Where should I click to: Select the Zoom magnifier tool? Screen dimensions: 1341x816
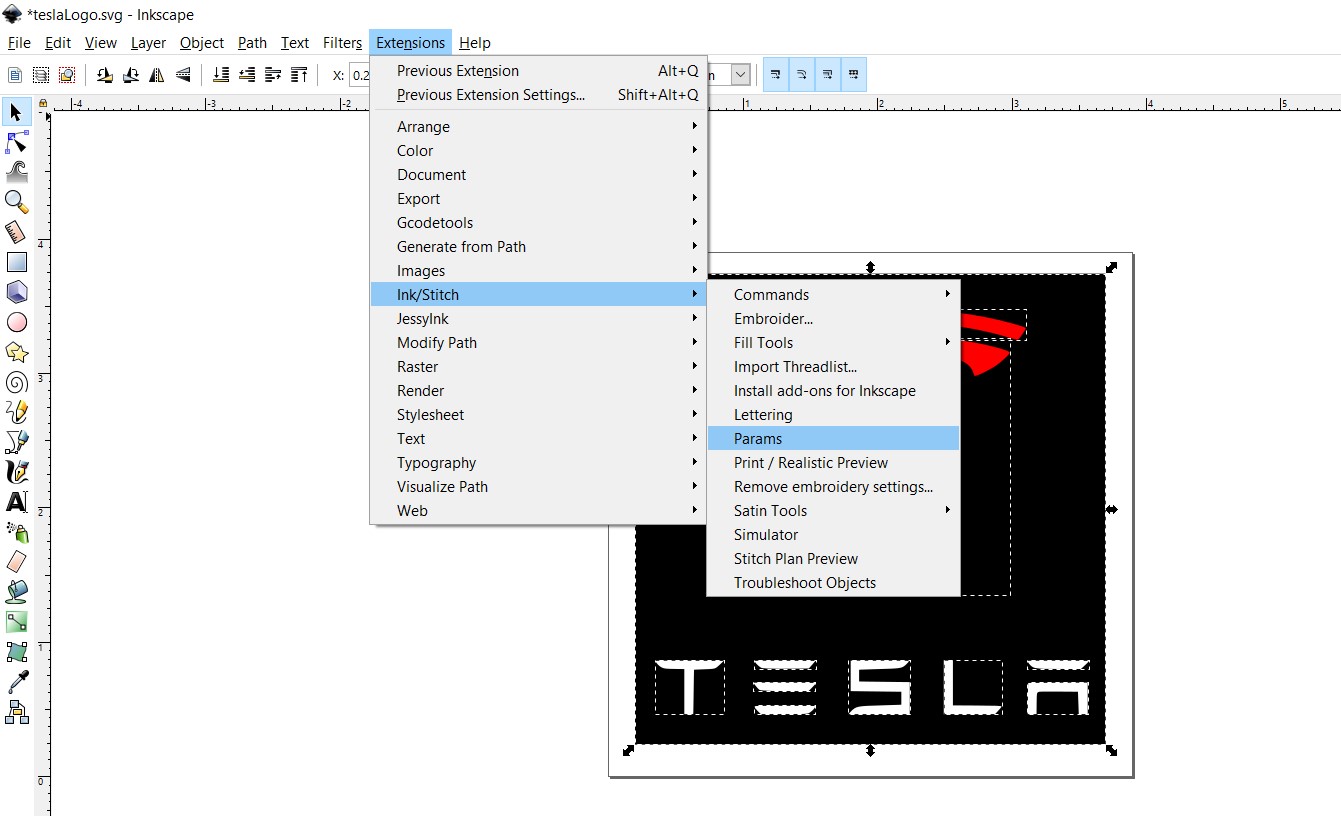point(16,202)
